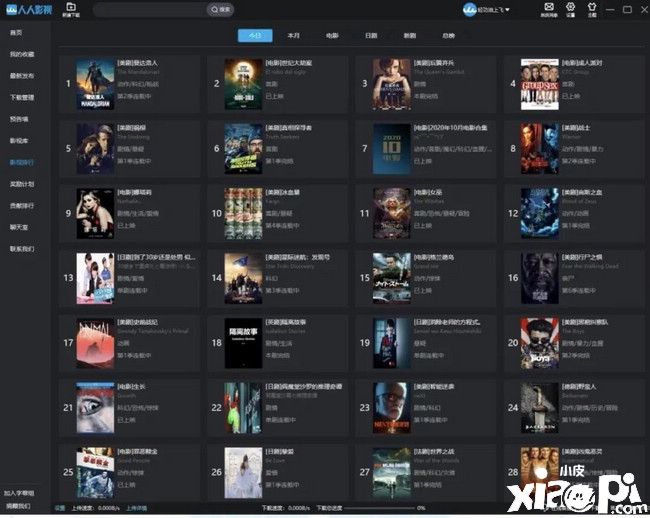650x518 pixels.
Task: Open the rank 12 Blood of Zeus poster
Action: [540, 213]
